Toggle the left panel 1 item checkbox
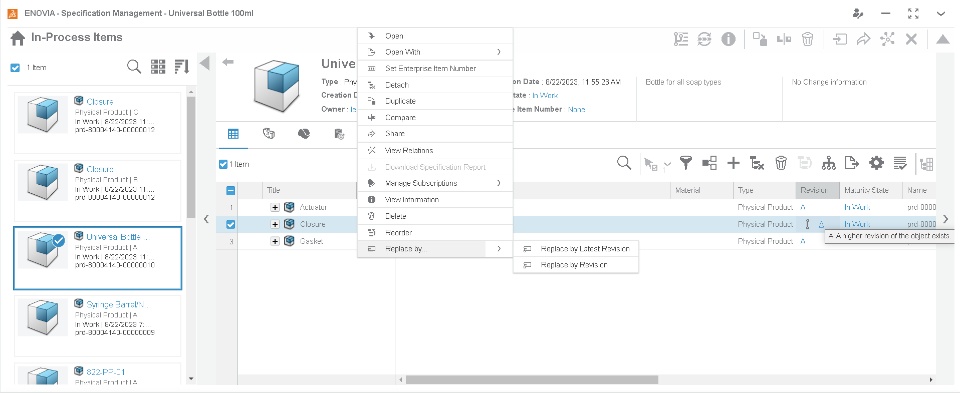 click(15, 68)
